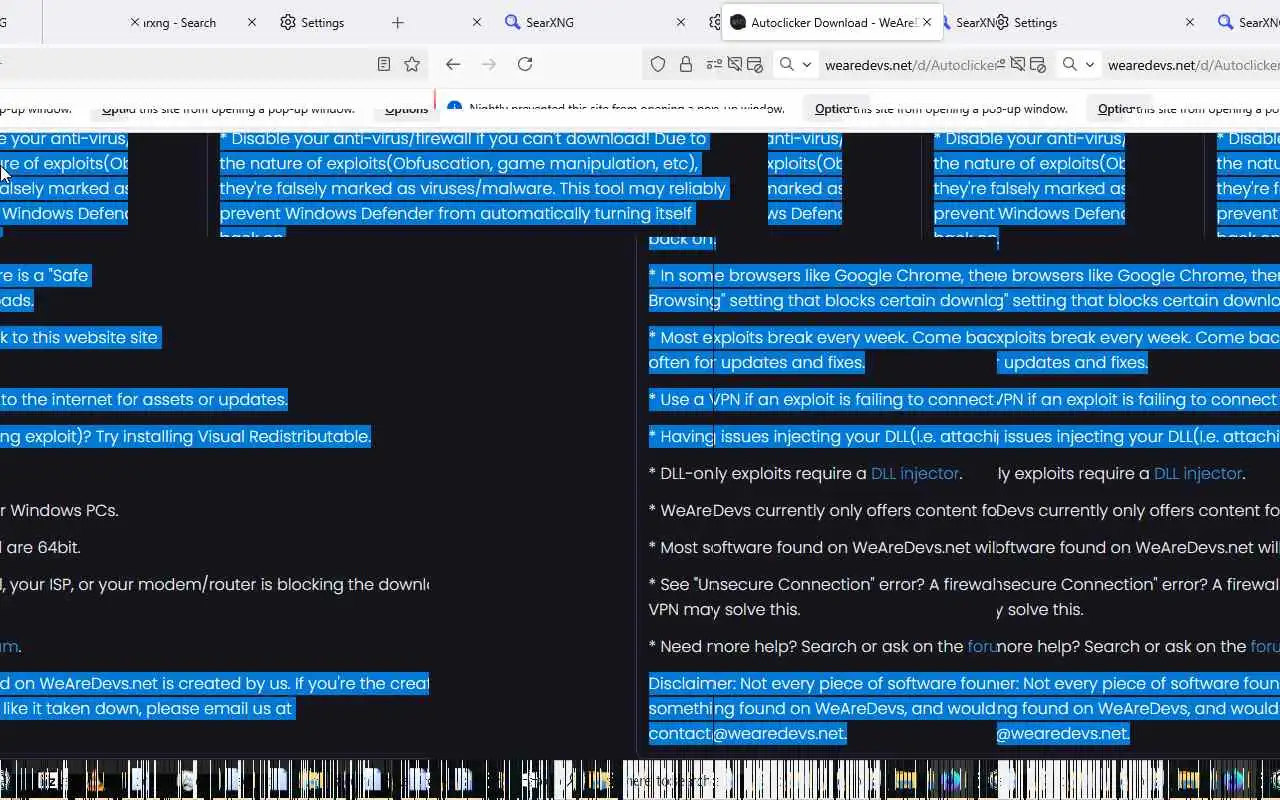Image resolution: width=1280 pixels, height=800 pixels.
Task: Click the line 'k to this website site'
Action: pos(79,337)
